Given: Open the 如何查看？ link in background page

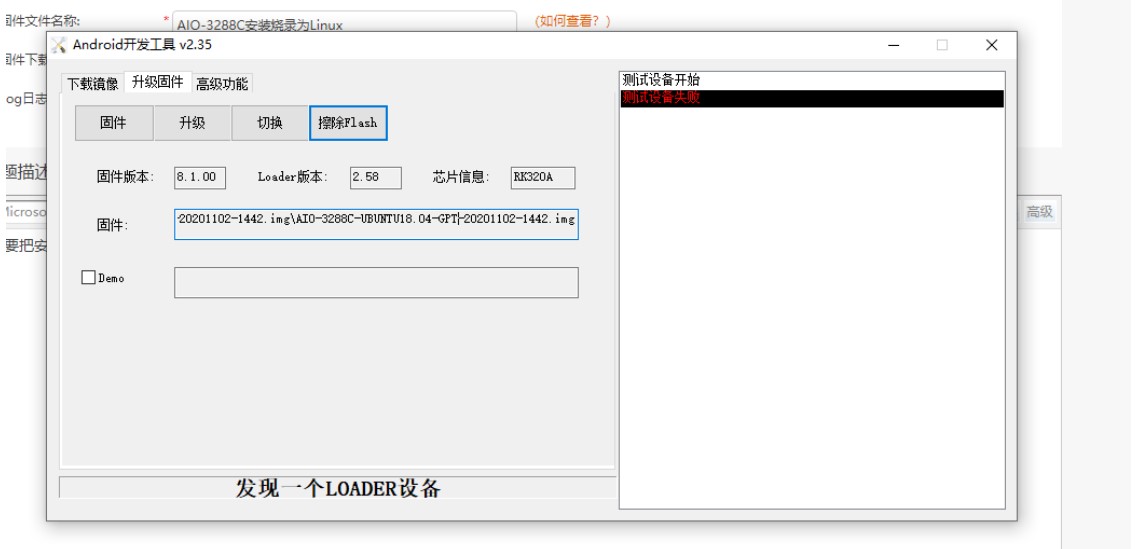Looking at the screenshot, I should (x=573, y=21).
